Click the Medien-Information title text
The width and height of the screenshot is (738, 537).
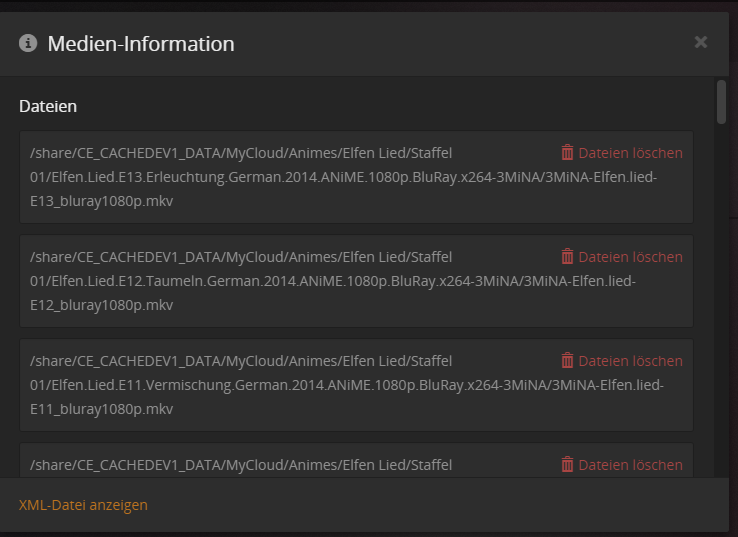(x=141, y=44)
